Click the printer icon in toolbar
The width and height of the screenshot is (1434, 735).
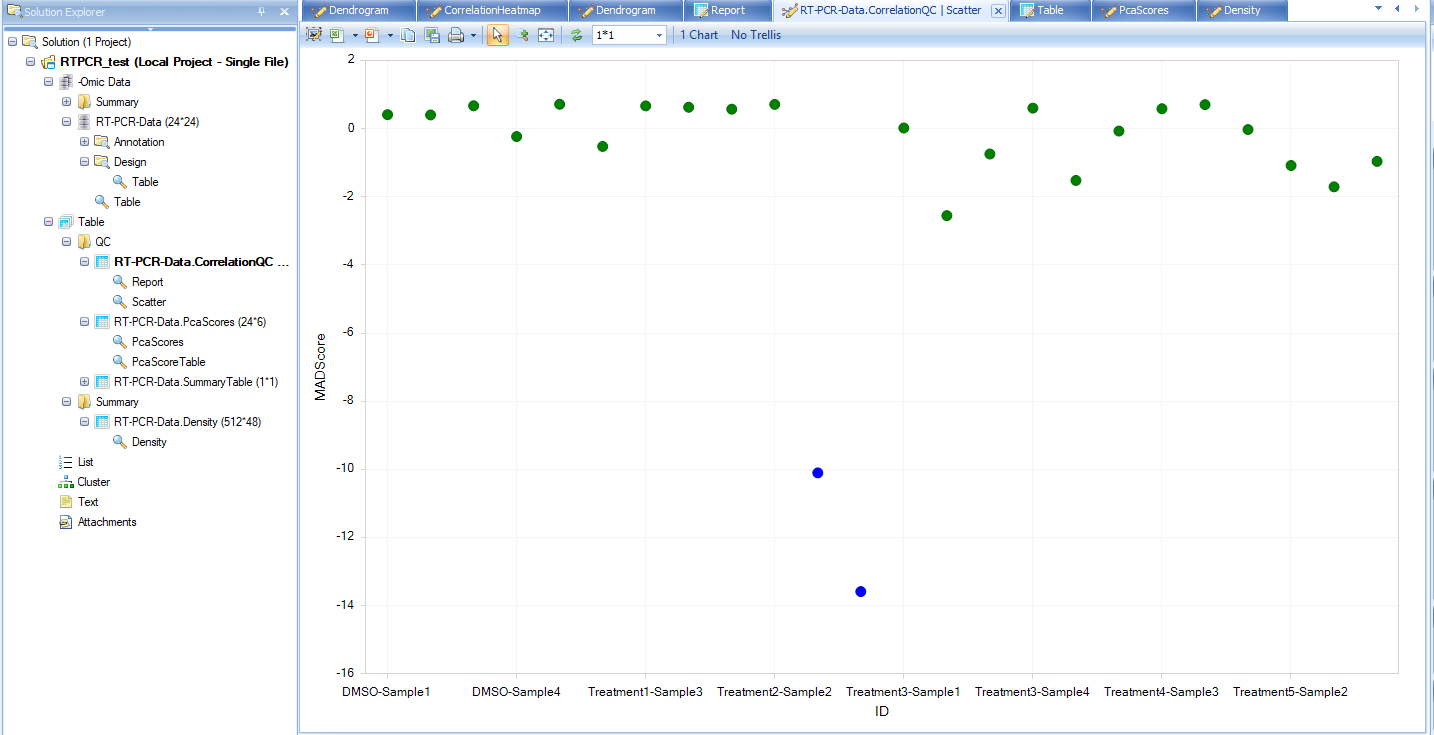pyautogui.click(x=456, y=35)
